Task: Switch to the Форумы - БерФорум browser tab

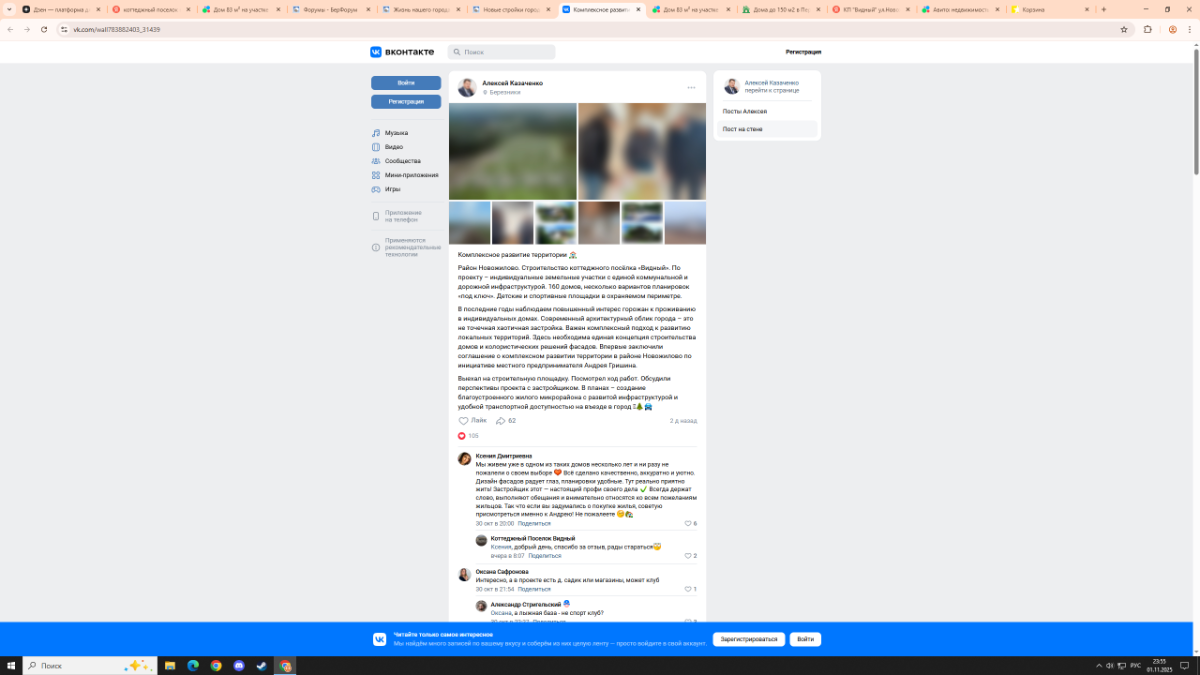Action: click(x=328, y=9)
